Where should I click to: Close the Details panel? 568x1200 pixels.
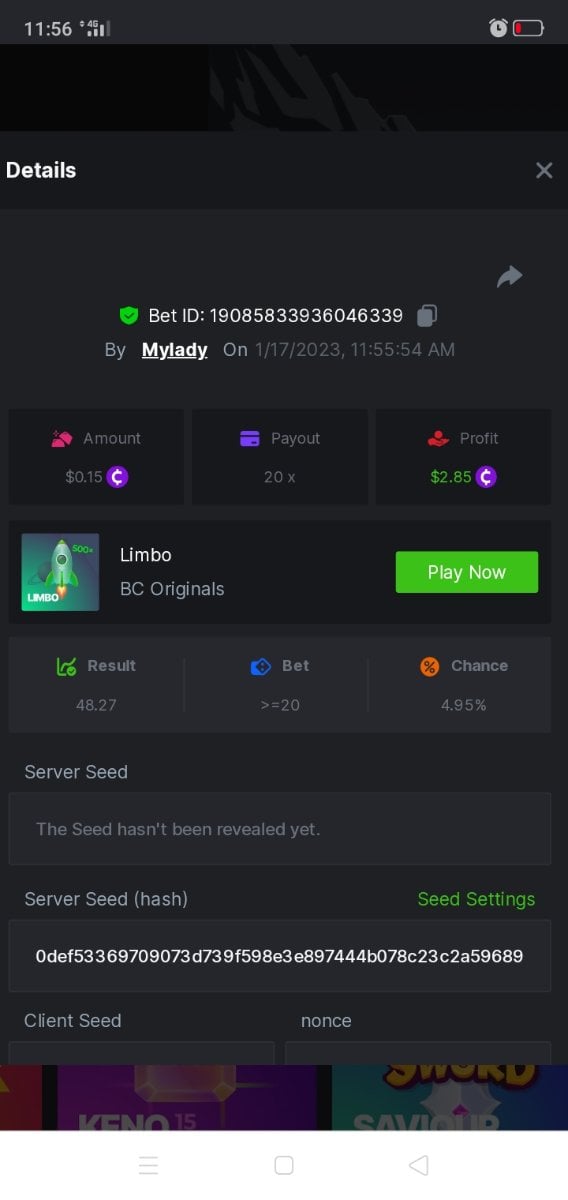[544, 170]
